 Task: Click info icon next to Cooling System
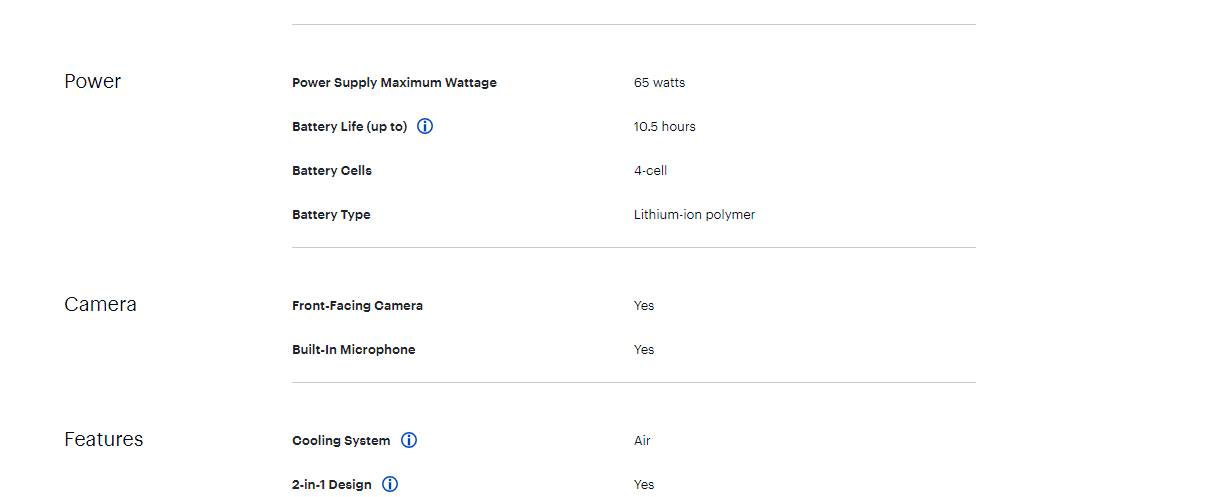pos(409,440)
